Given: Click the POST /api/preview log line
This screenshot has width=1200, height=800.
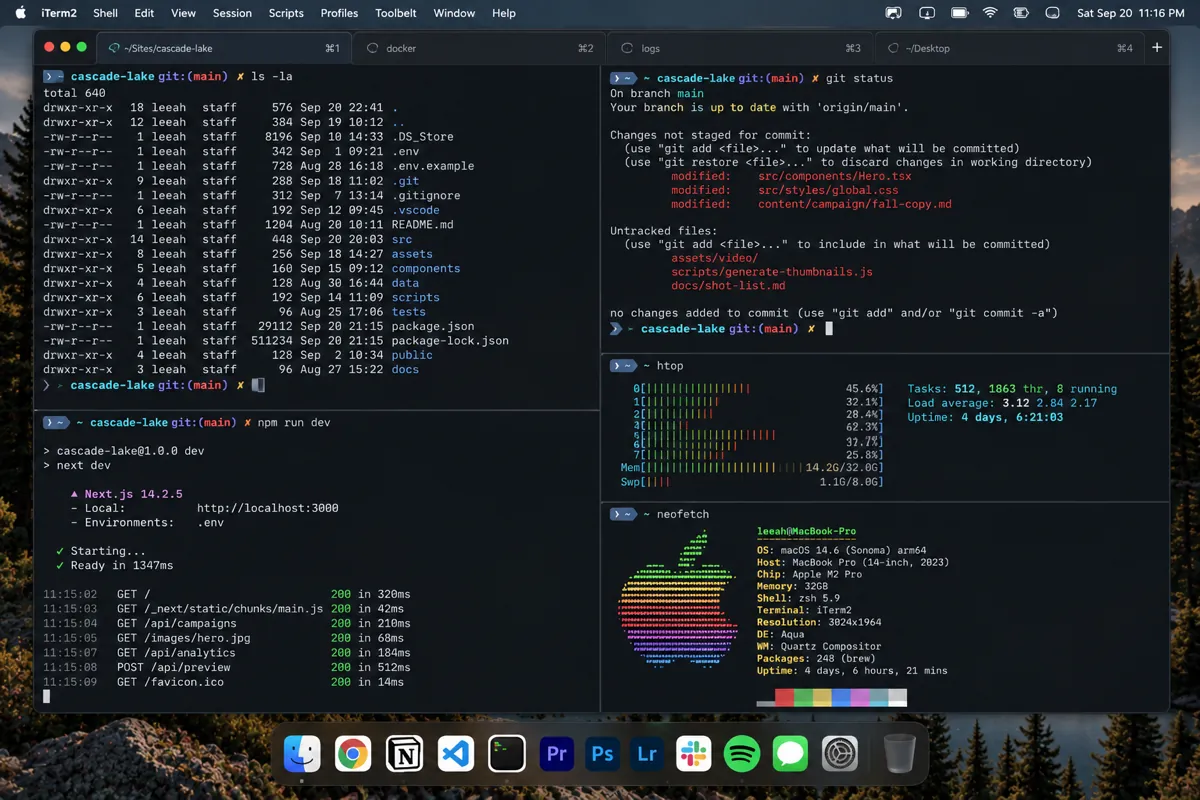Looking at the screenshot, I should 227,667.
